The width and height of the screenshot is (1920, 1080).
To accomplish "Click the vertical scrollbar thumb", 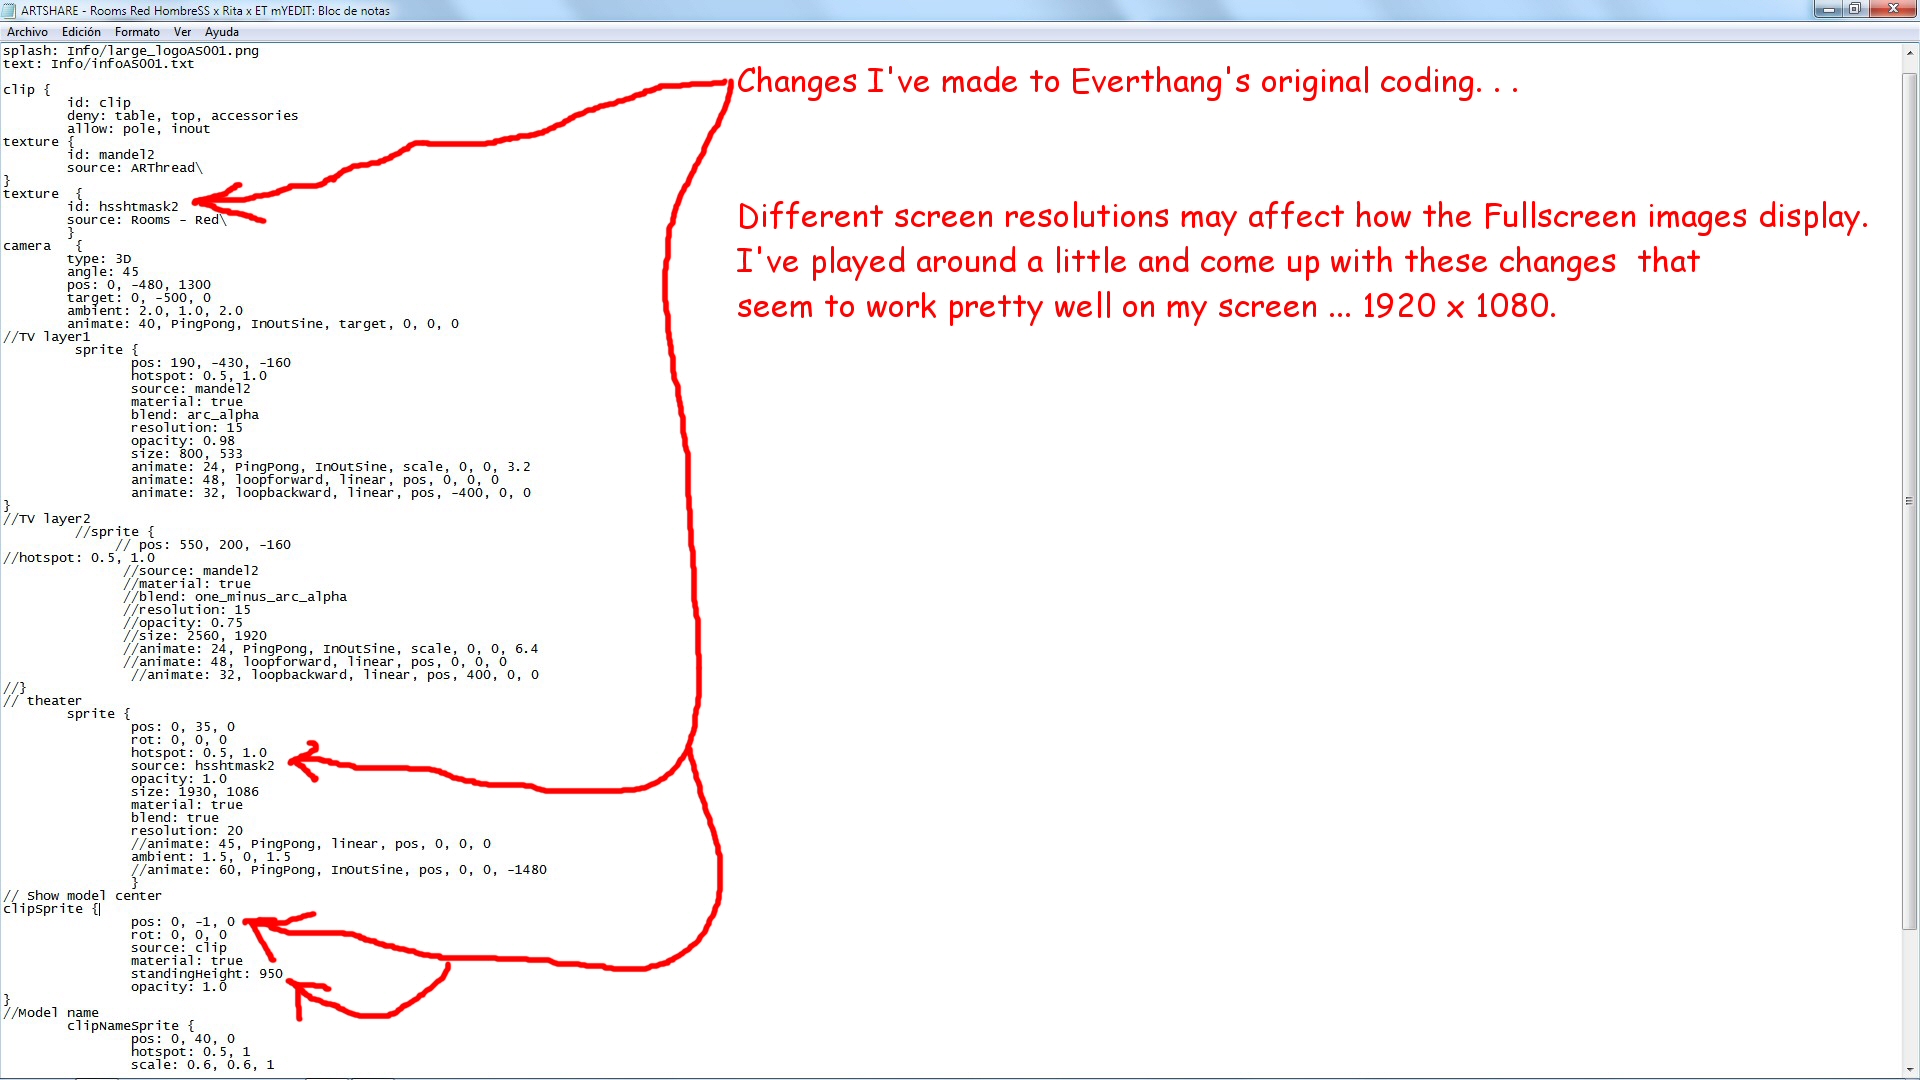I will click(1910, 500).
